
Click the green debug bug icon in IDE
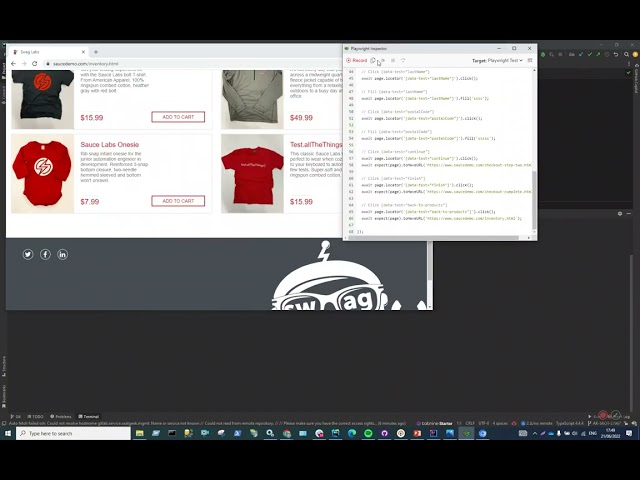(x=543, y=54)
